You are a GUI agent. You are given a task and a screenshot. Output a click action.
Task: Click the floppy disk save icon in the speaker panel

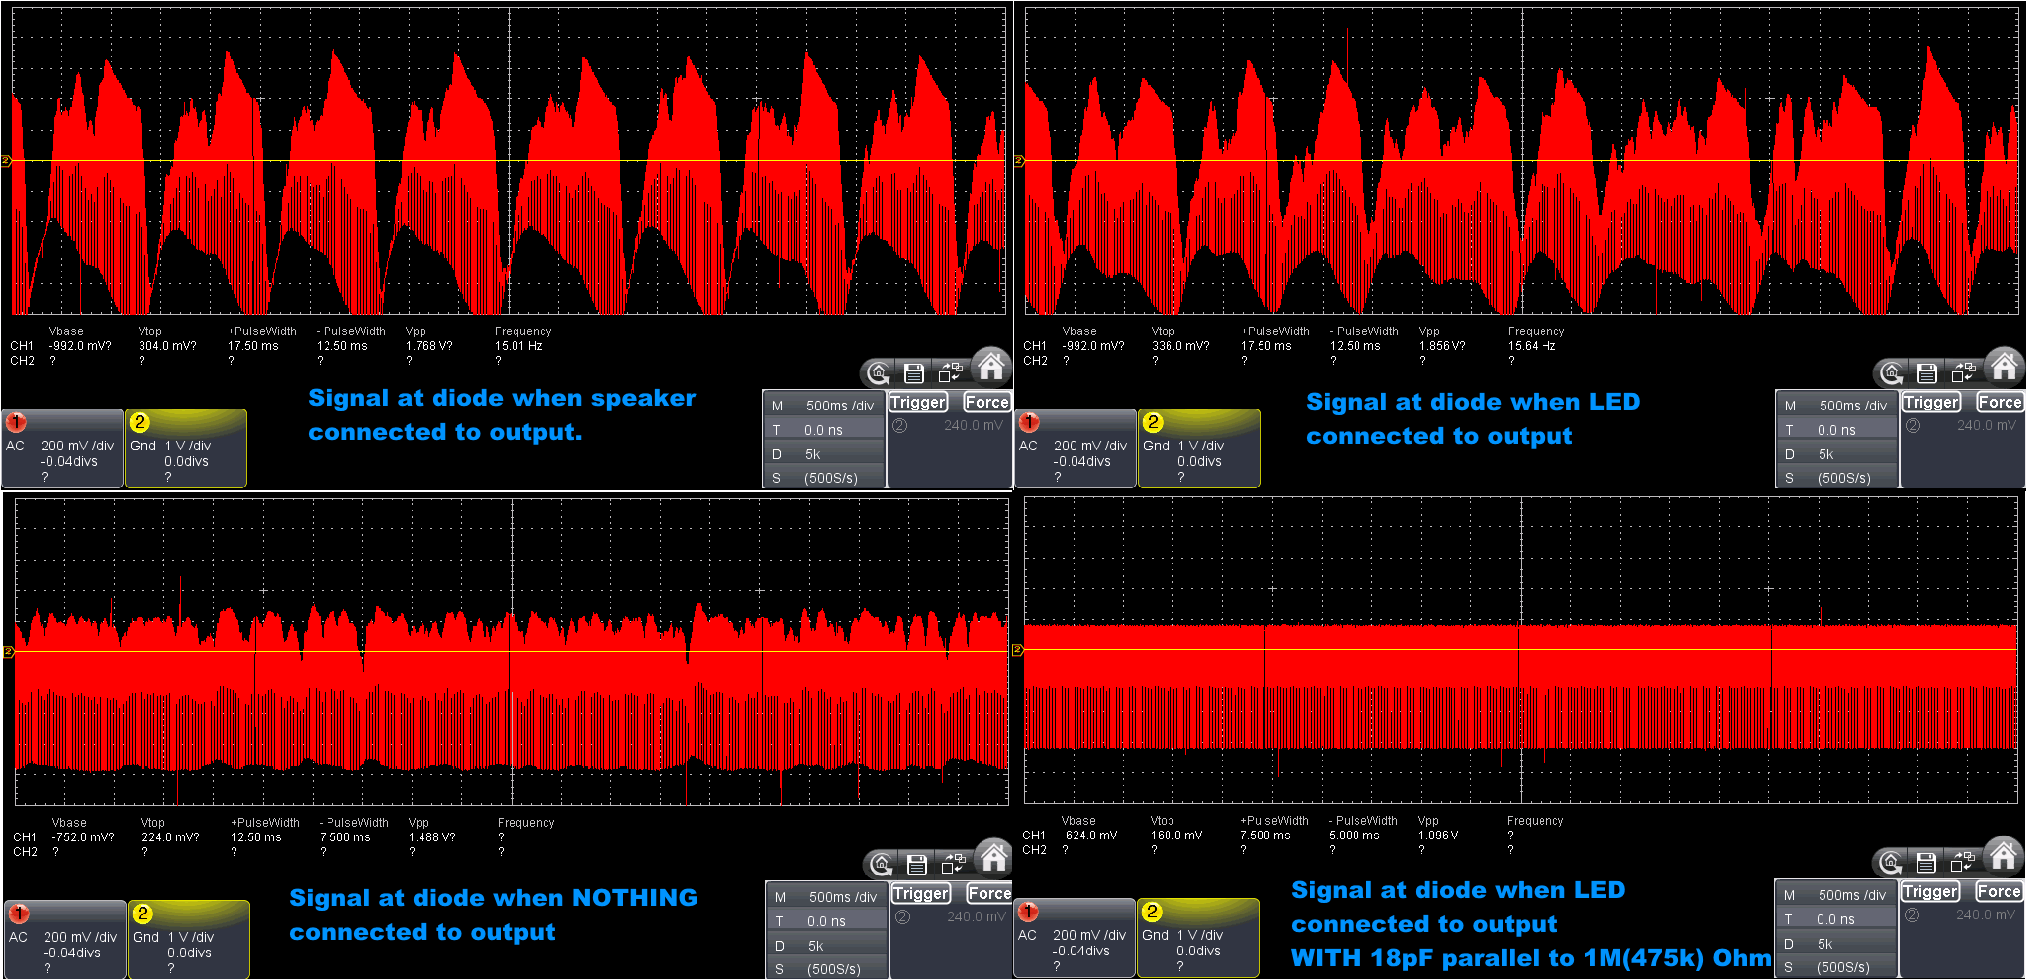pyautogui.click(x=913, y=373)
